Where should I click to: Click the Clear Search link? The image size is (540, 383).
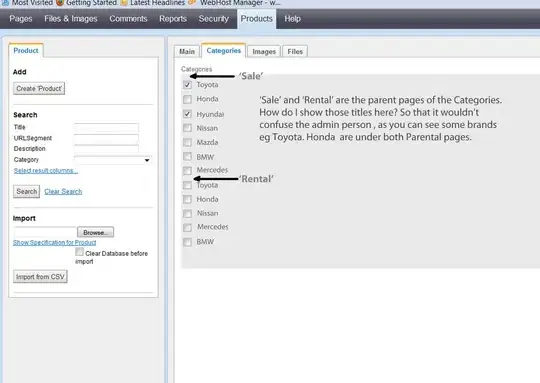coord(63,192)
